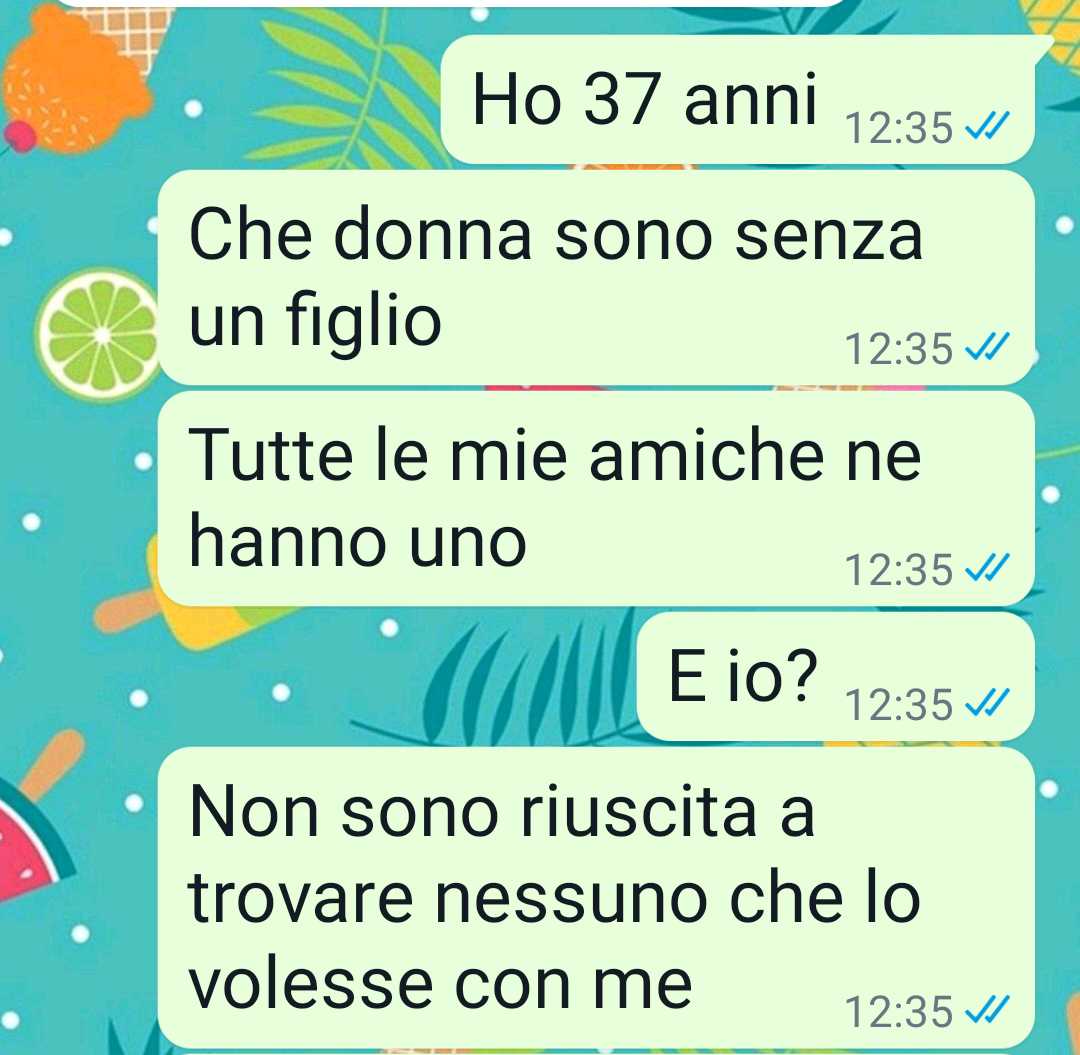Click the read ticks next to "E io?"
This screenshot has width=1080, height=1055.
(x=987, y=703)
